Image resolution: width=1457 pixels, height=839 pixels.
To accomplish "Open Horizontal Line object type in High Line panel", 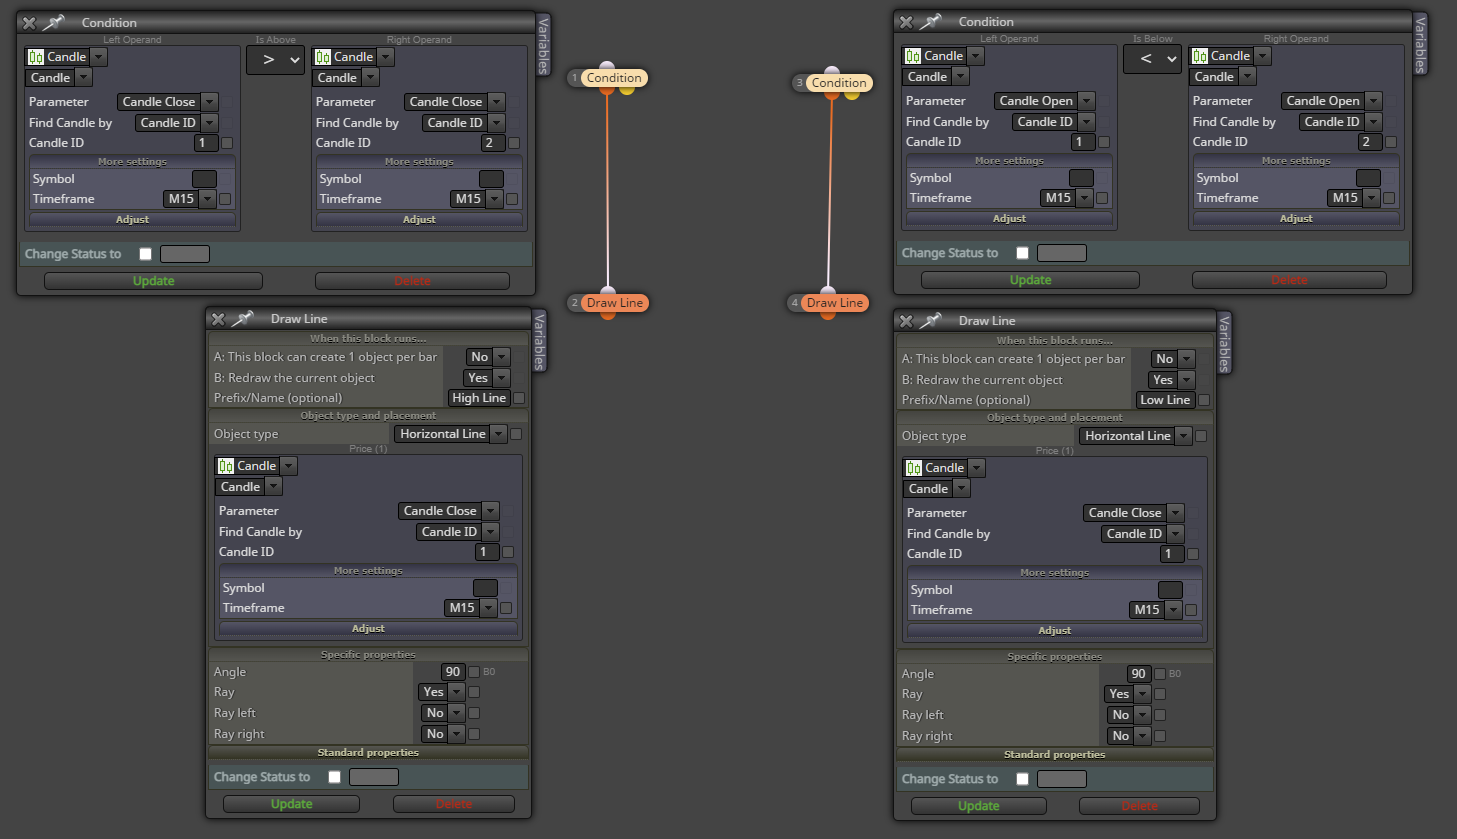I will tap(452, 434).
